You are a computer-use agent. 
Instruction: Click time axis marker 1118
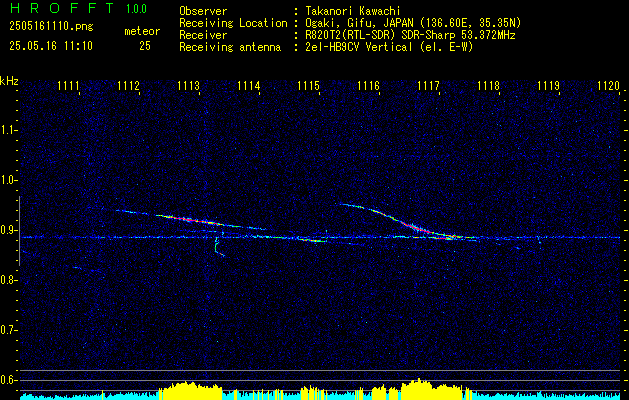tap(489, 86)
